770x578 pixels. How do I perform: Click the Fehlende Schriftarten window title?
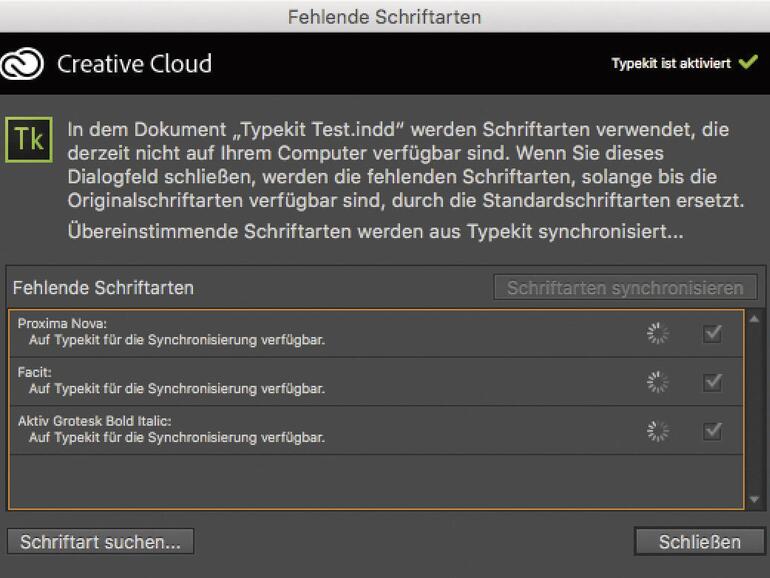click(x=385, y=17)
